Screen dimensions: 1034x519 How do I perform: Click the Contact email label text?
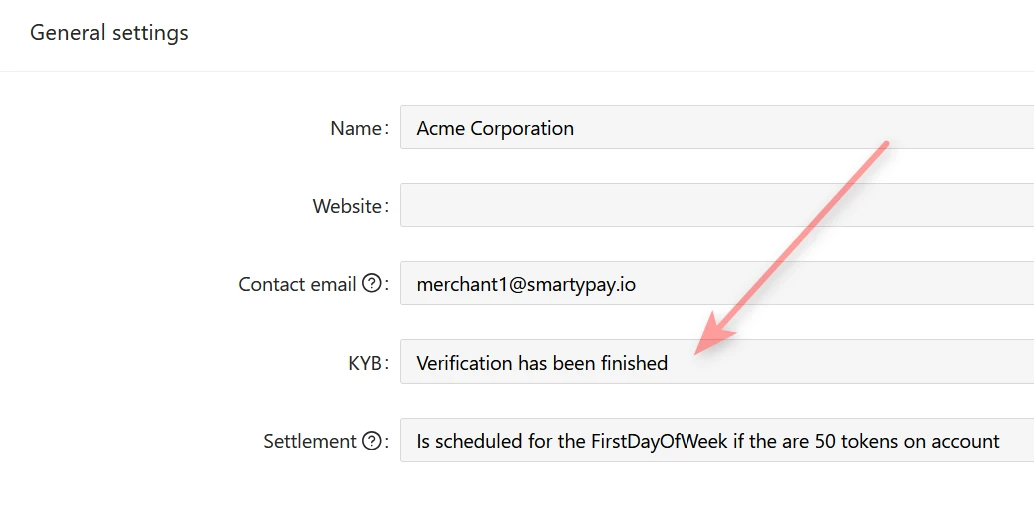coord(297,284)
